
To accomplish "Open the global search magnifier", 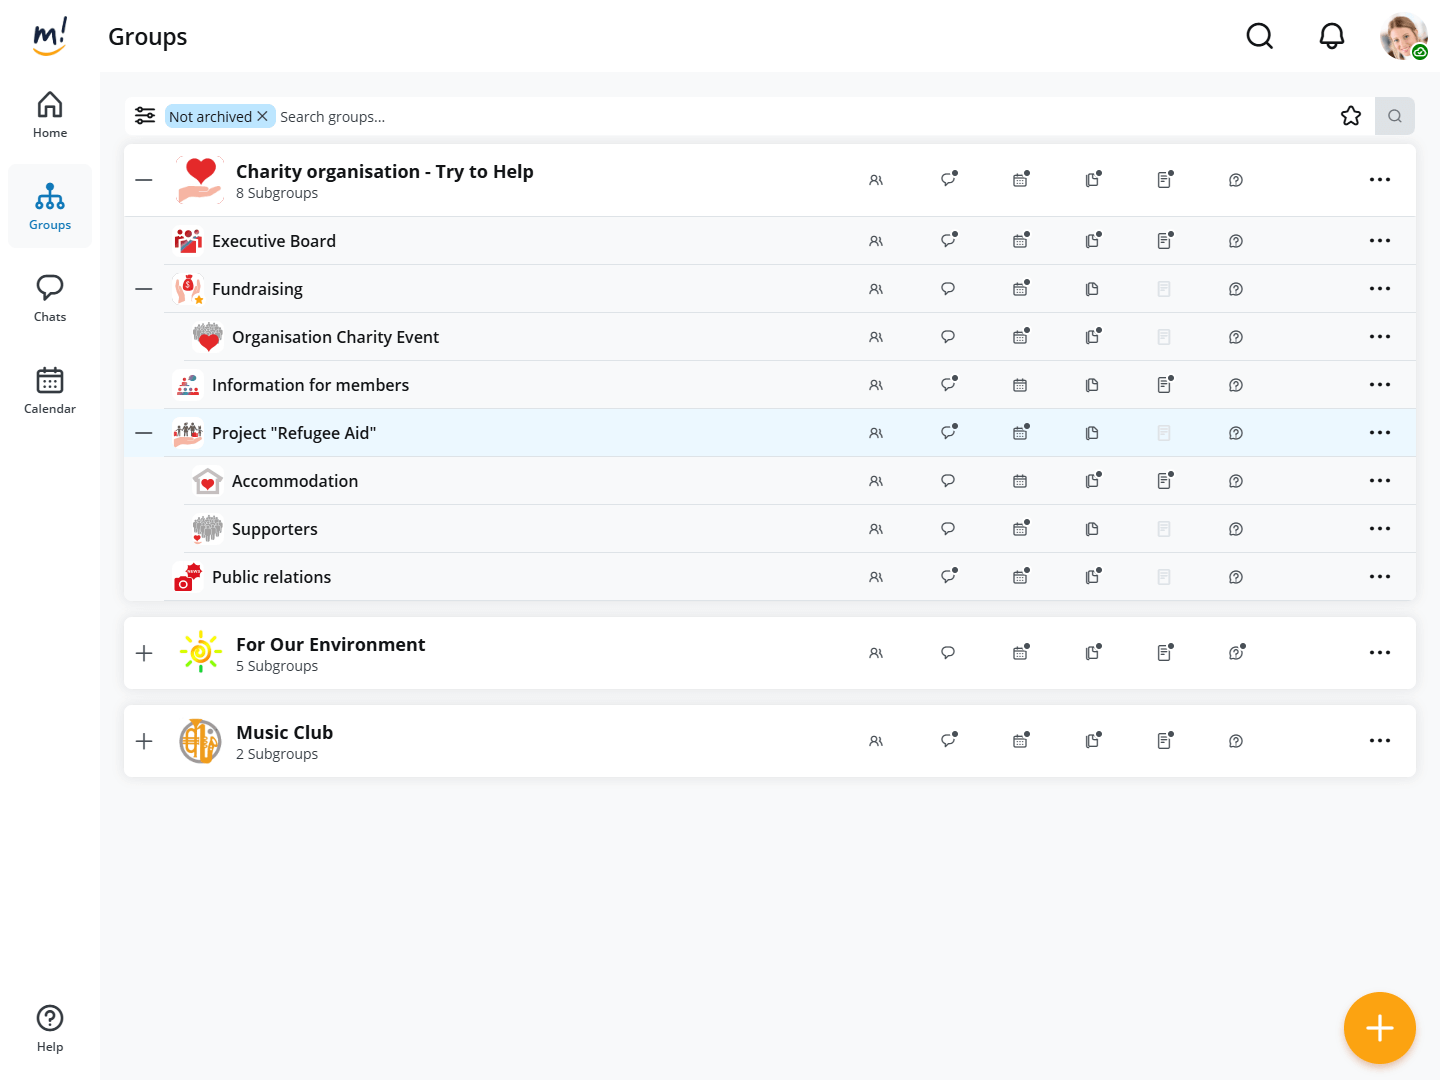I will coord(1259,37).
